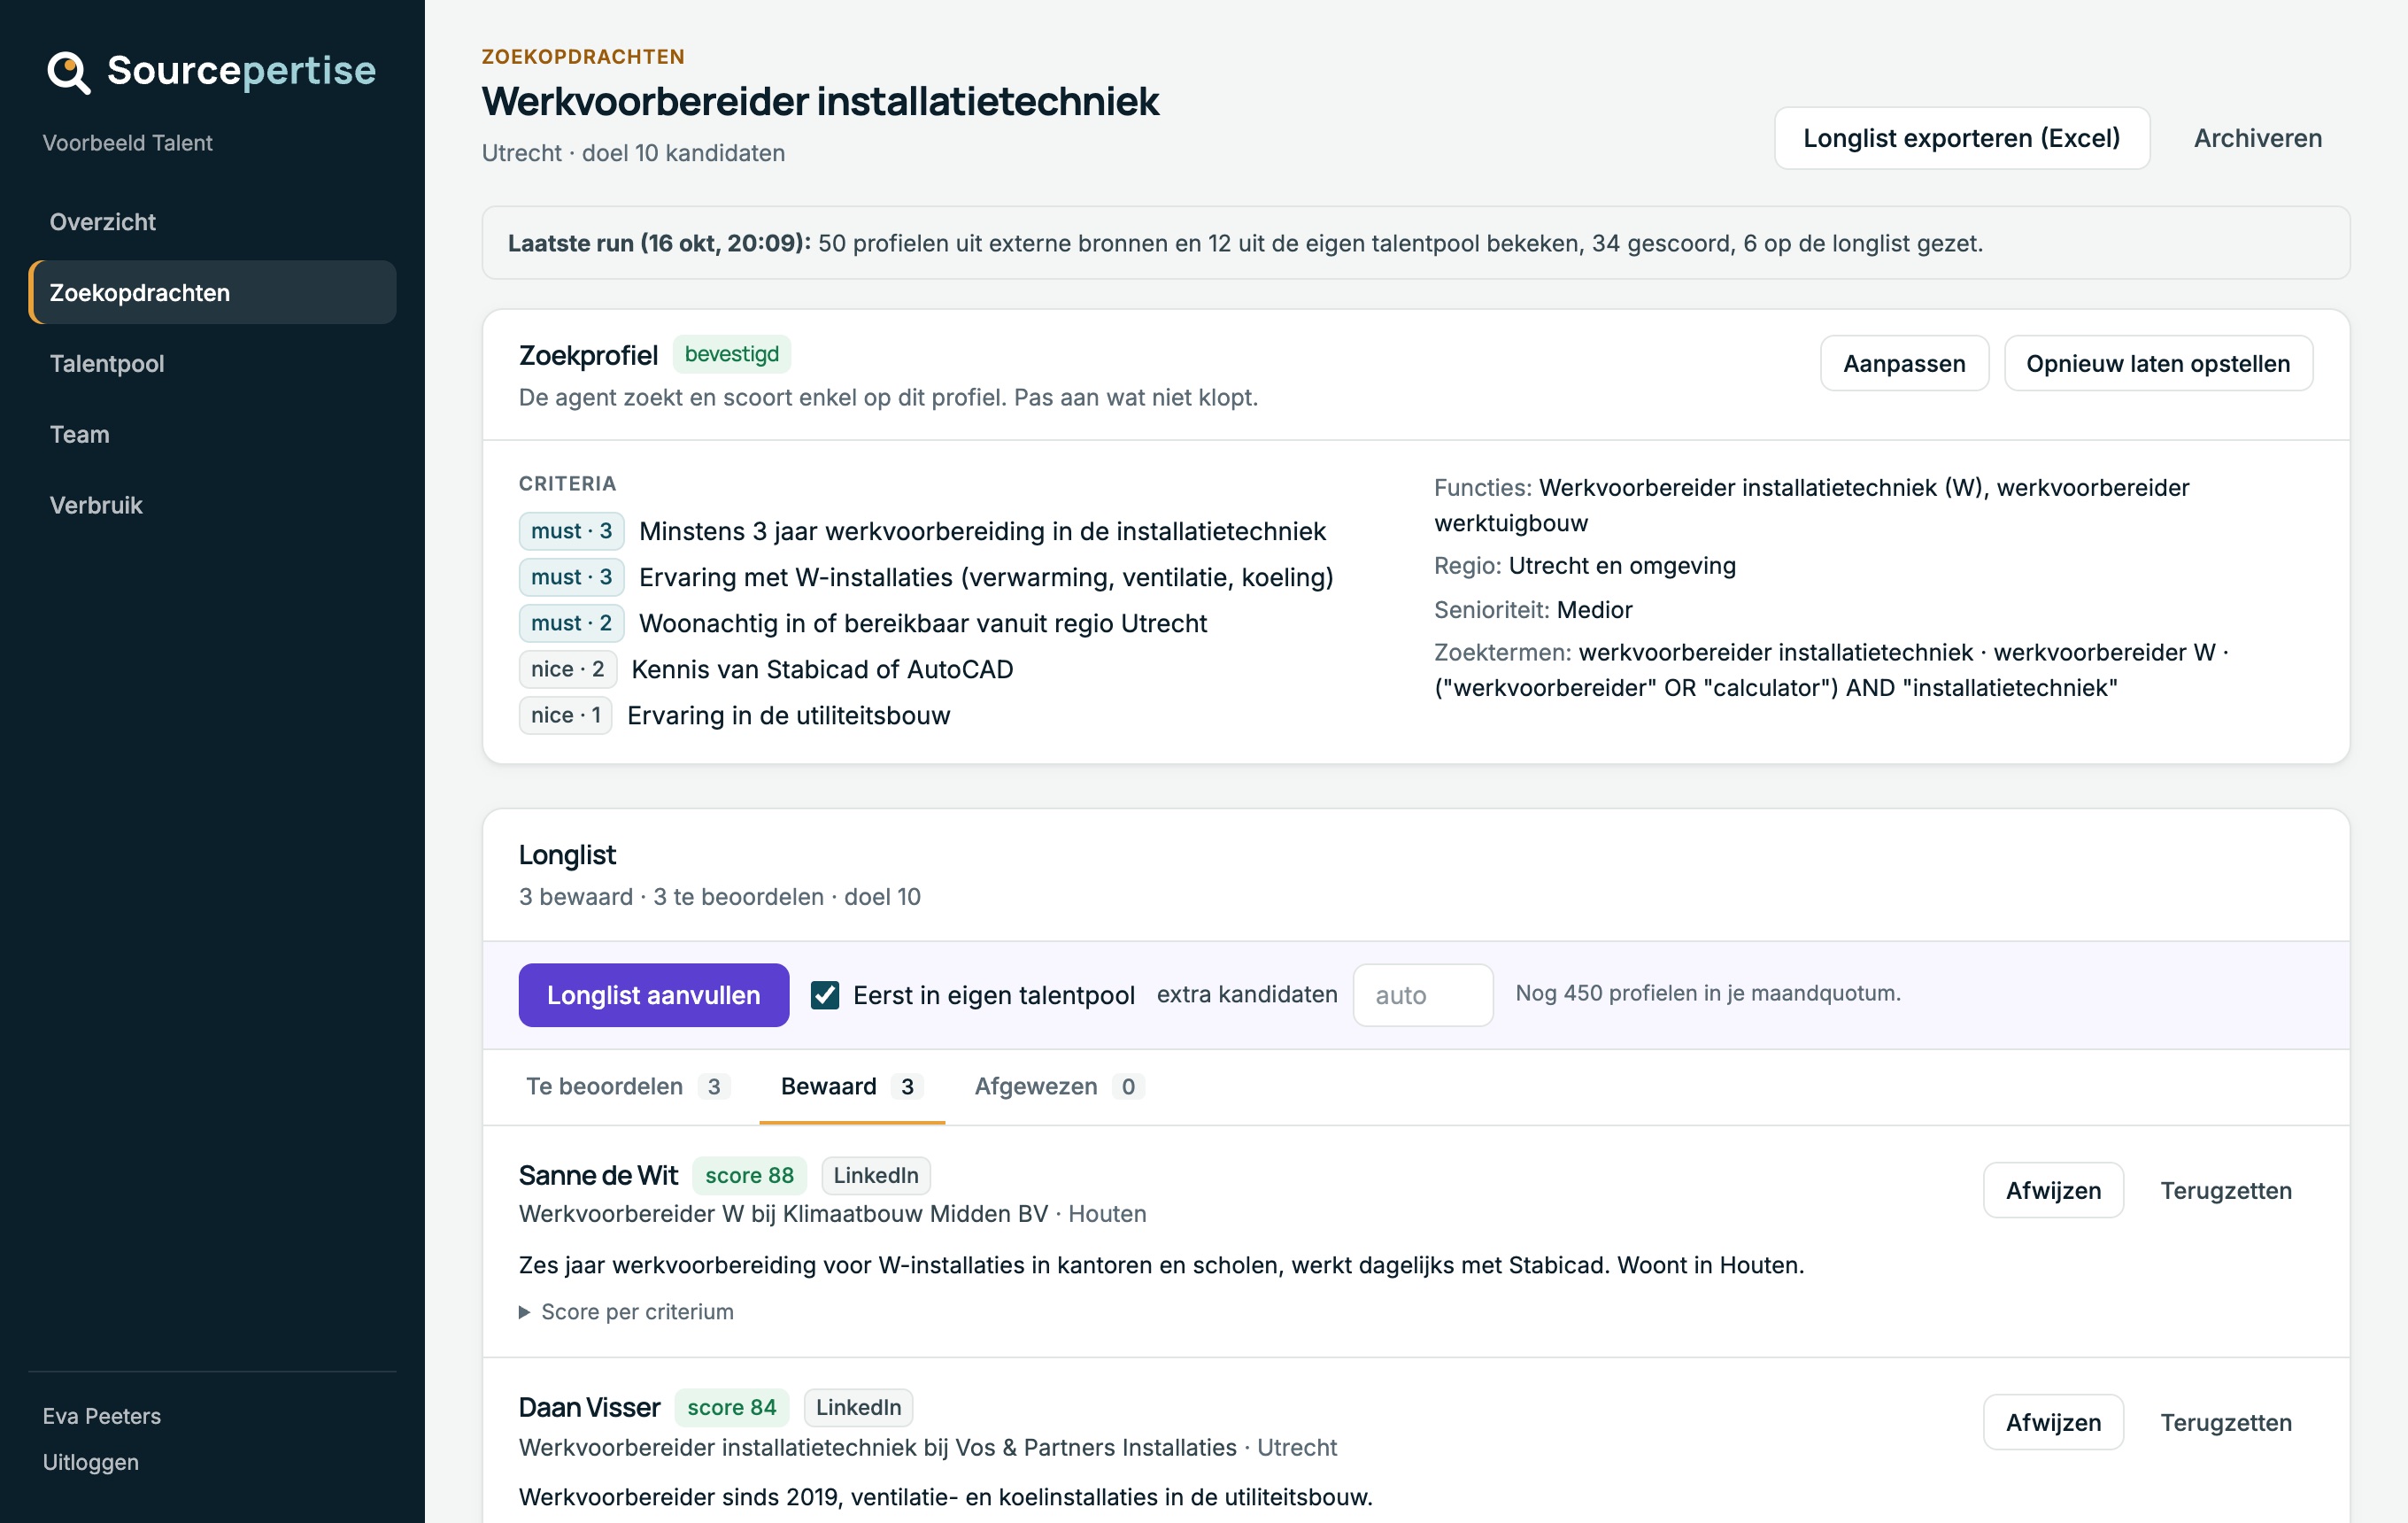Click Terugzetten for Daan Visser
This screenshot has height=1523, width=2408.
tap(2226, 1422)
